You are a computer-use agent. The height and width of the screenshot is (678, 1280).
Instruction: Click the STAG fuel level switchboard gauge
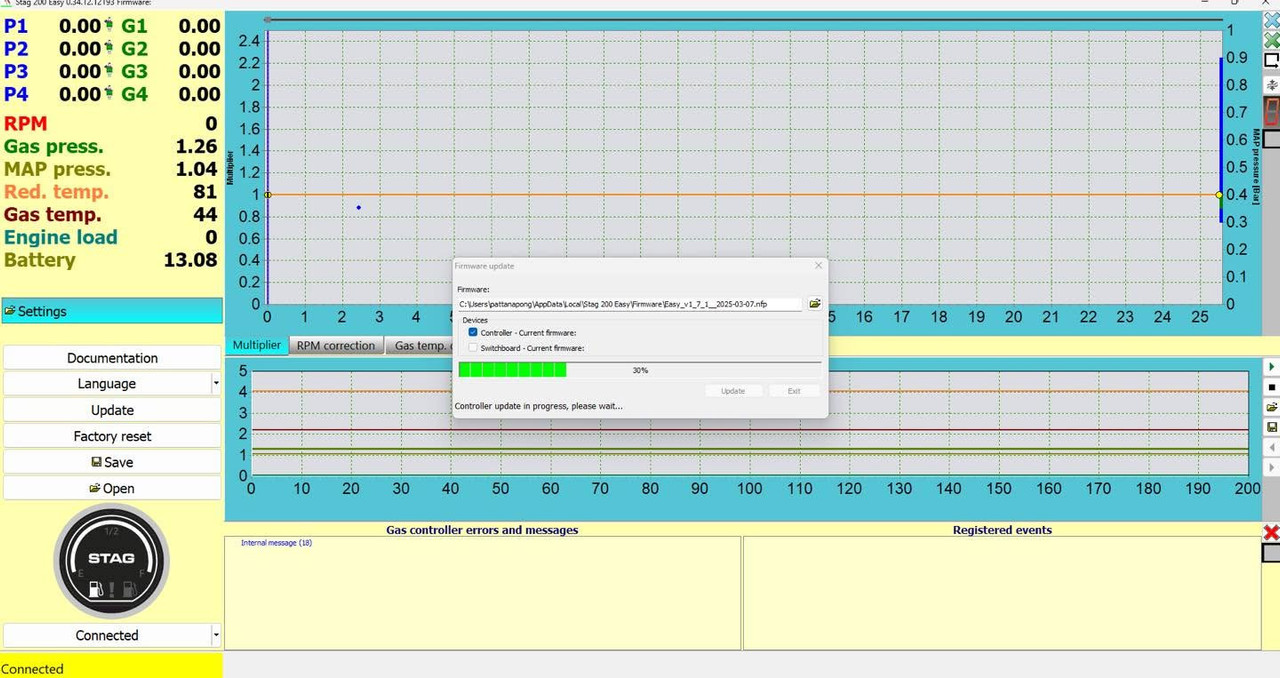click(x=111, y=560)
